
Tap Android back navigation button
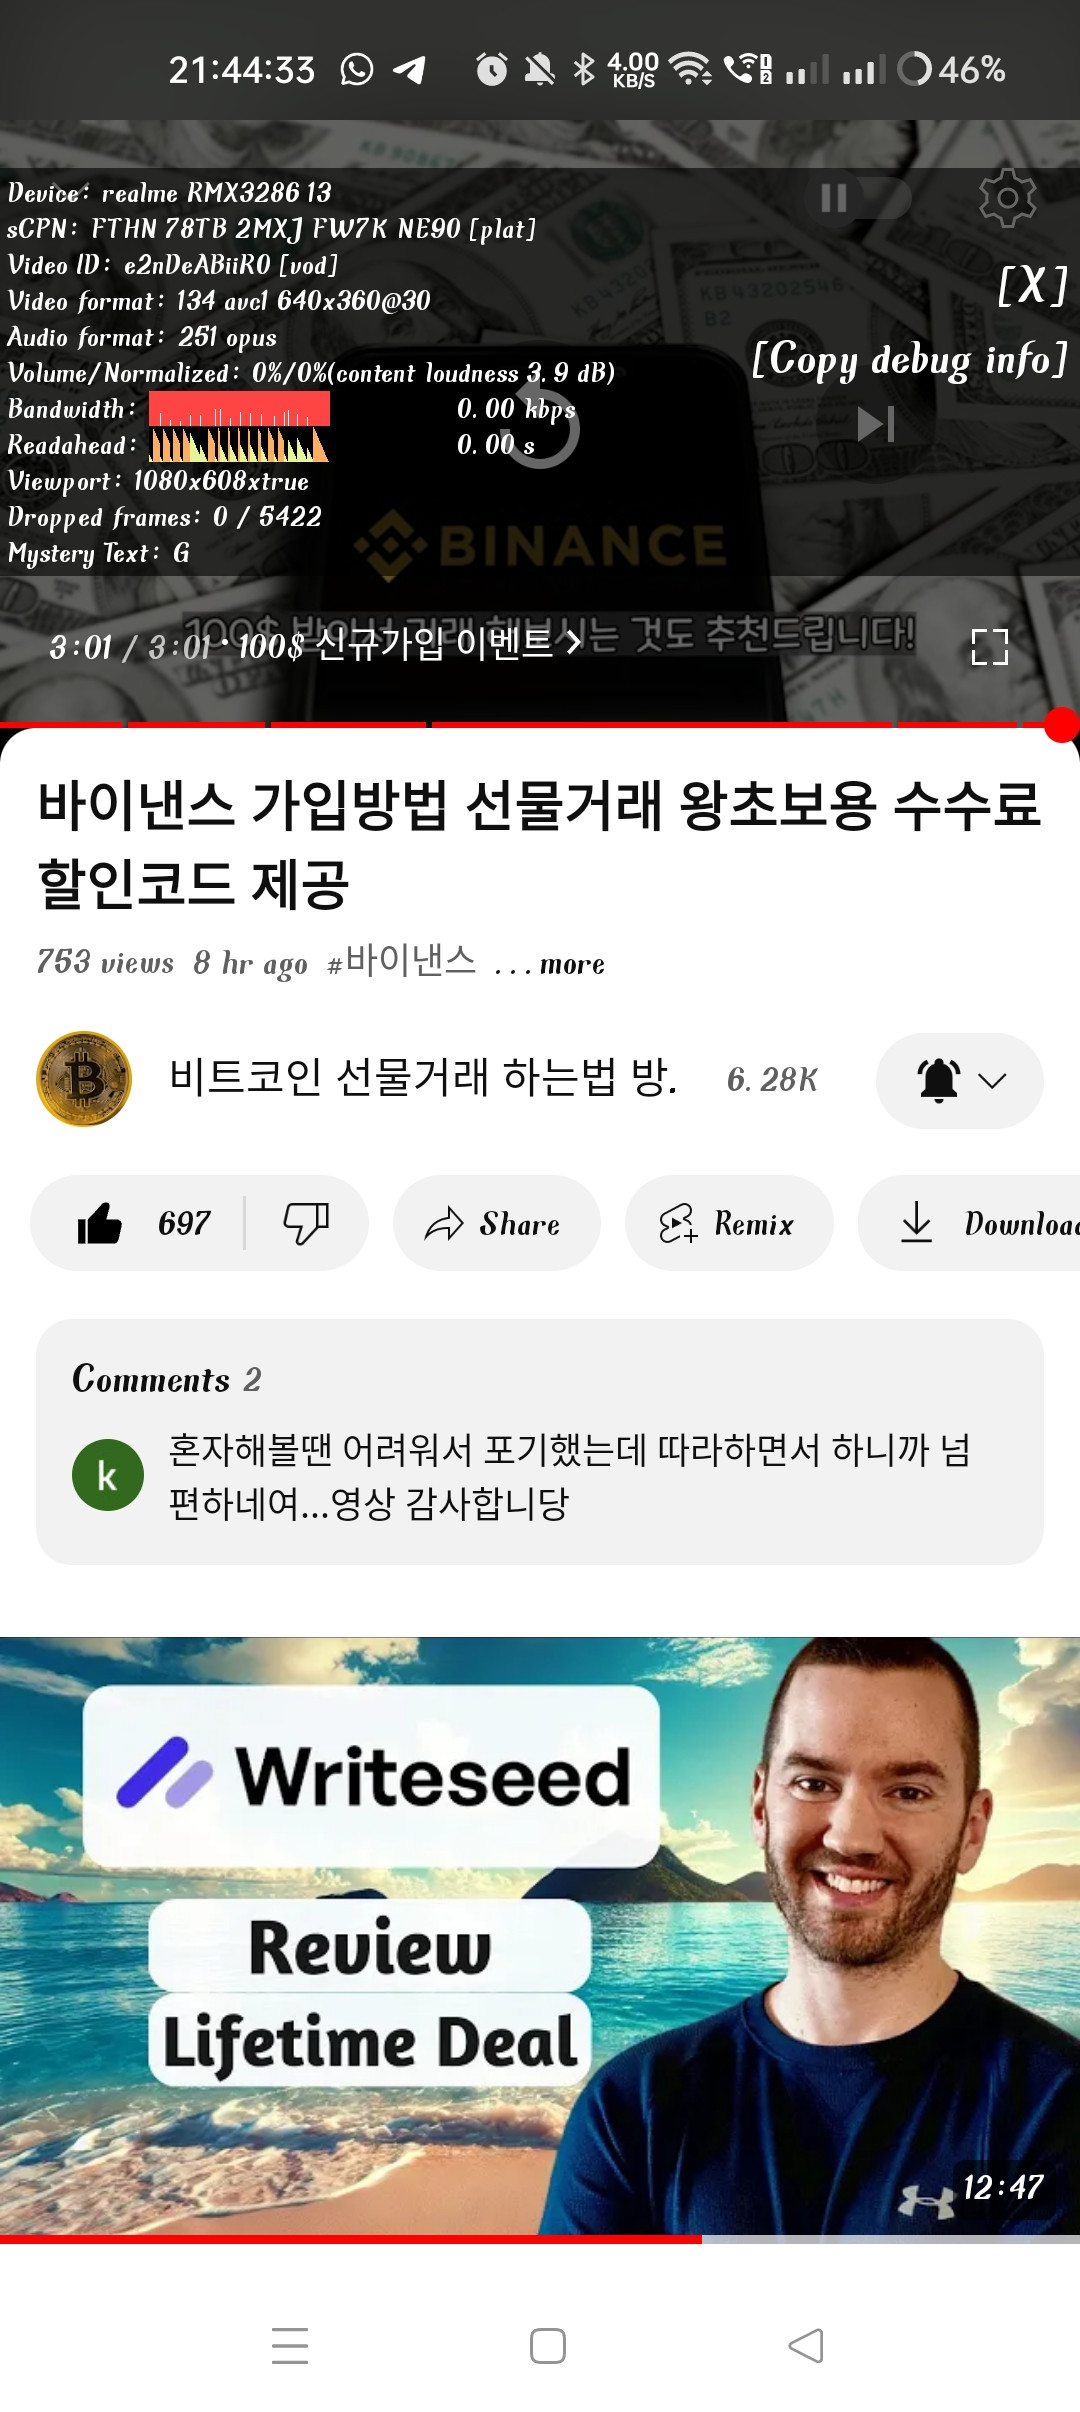pyautogui.click(x=806, y=2345)
